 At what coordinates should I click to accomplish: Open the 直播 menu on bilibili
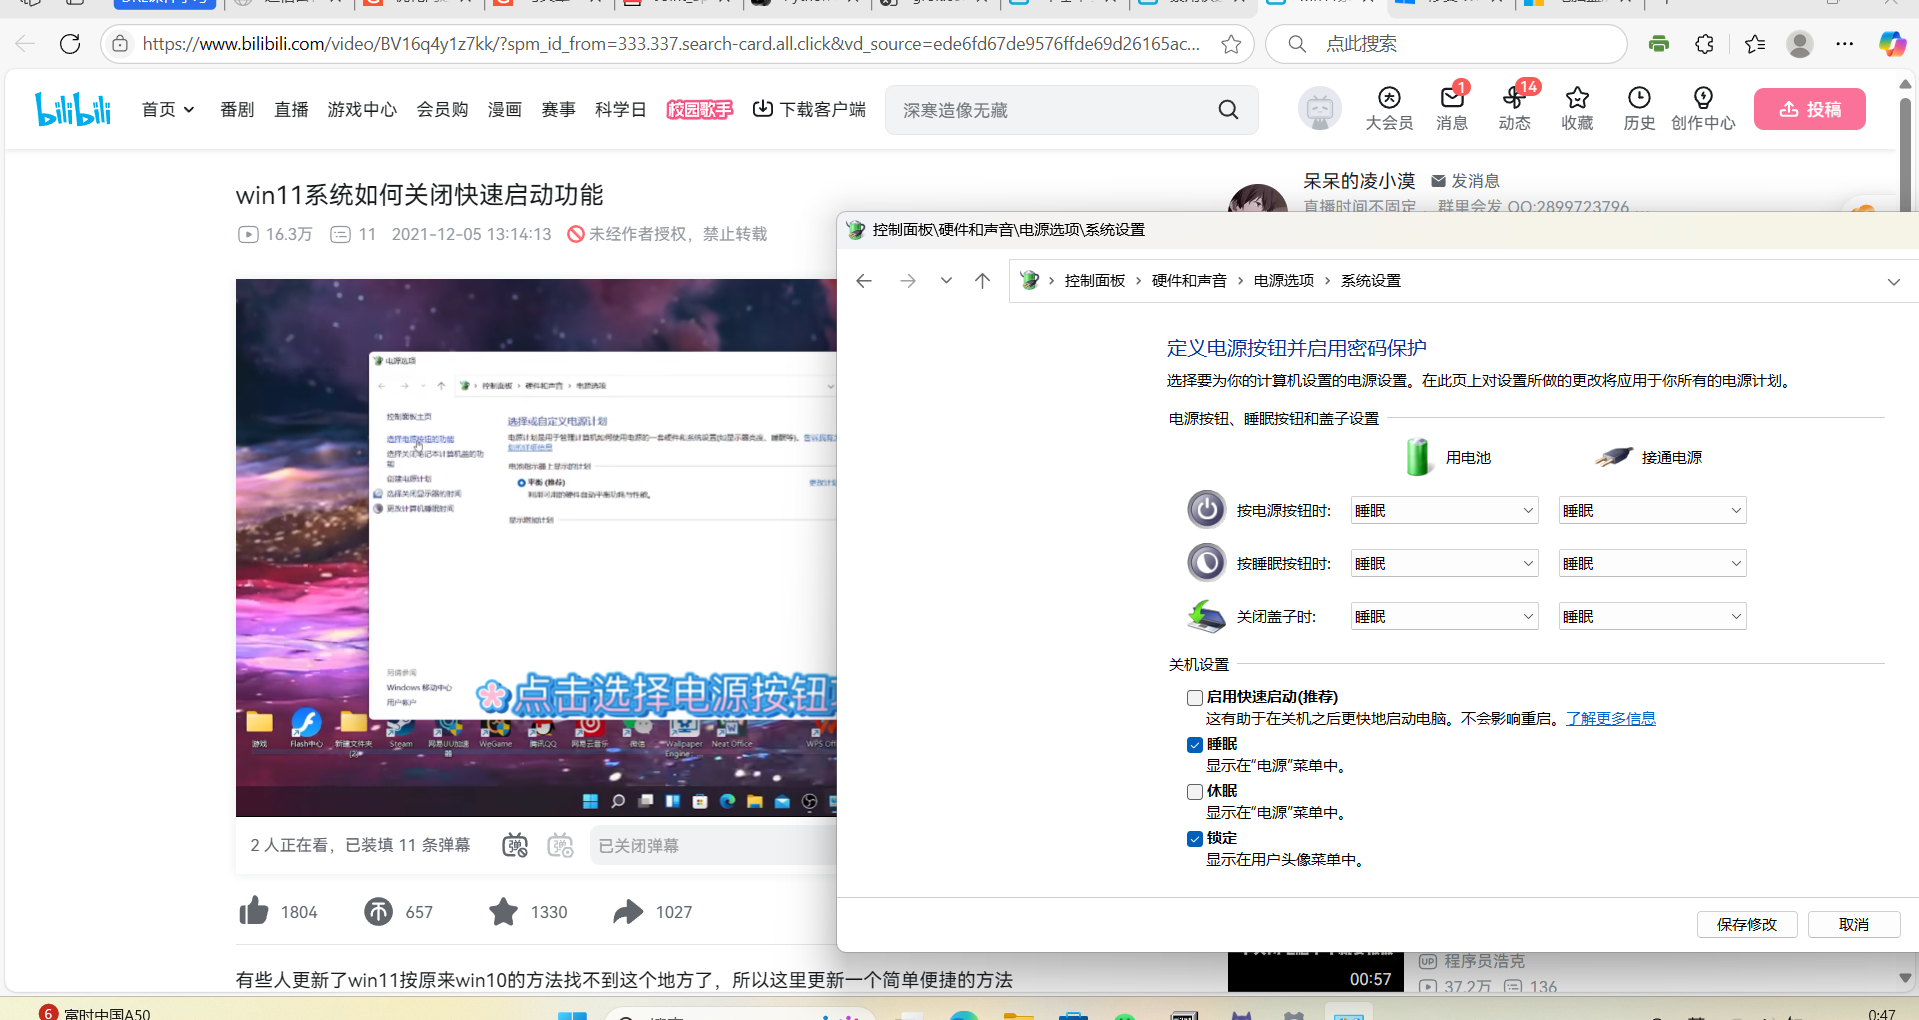pos(291,109)
